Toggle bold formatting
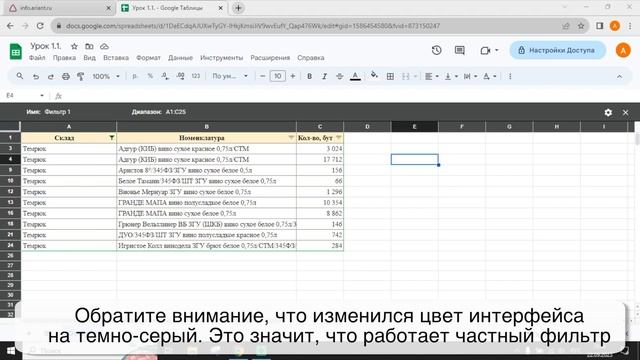Viewport: 640px width, 360px height. point(309,76)
